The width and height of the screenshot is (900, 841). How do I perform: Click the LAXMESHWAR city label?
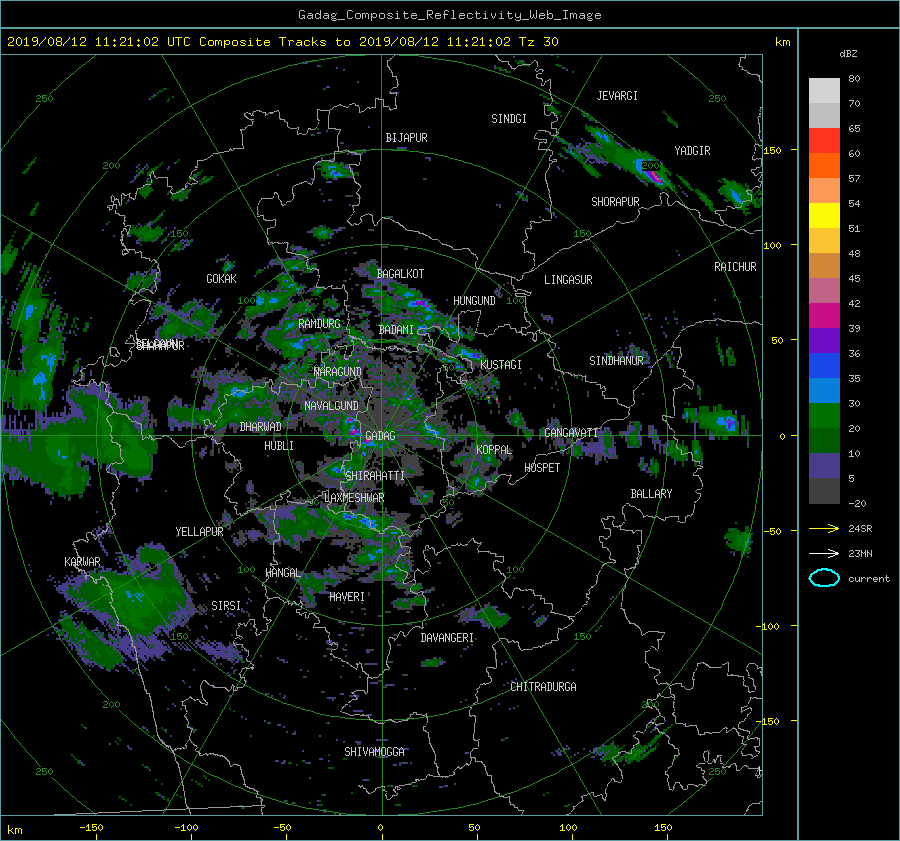point(354,498)
